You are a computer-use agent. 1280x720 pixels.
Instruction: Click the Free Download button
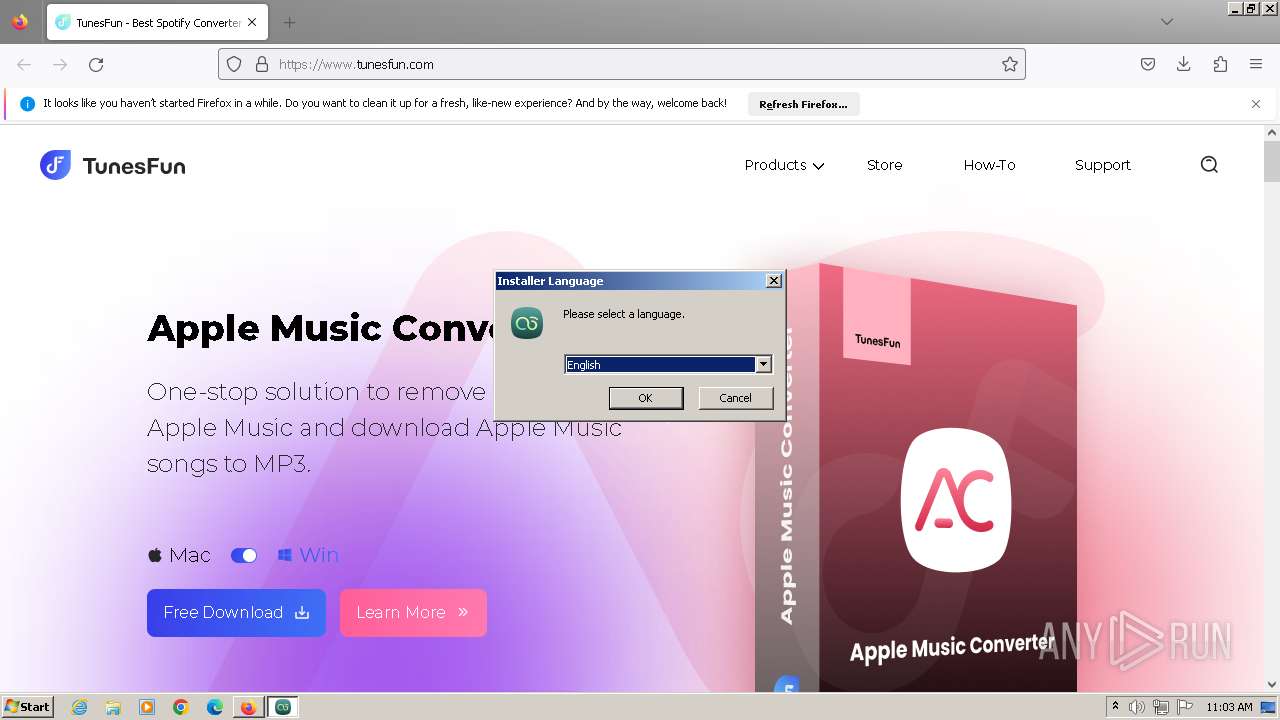coord(236,613)
